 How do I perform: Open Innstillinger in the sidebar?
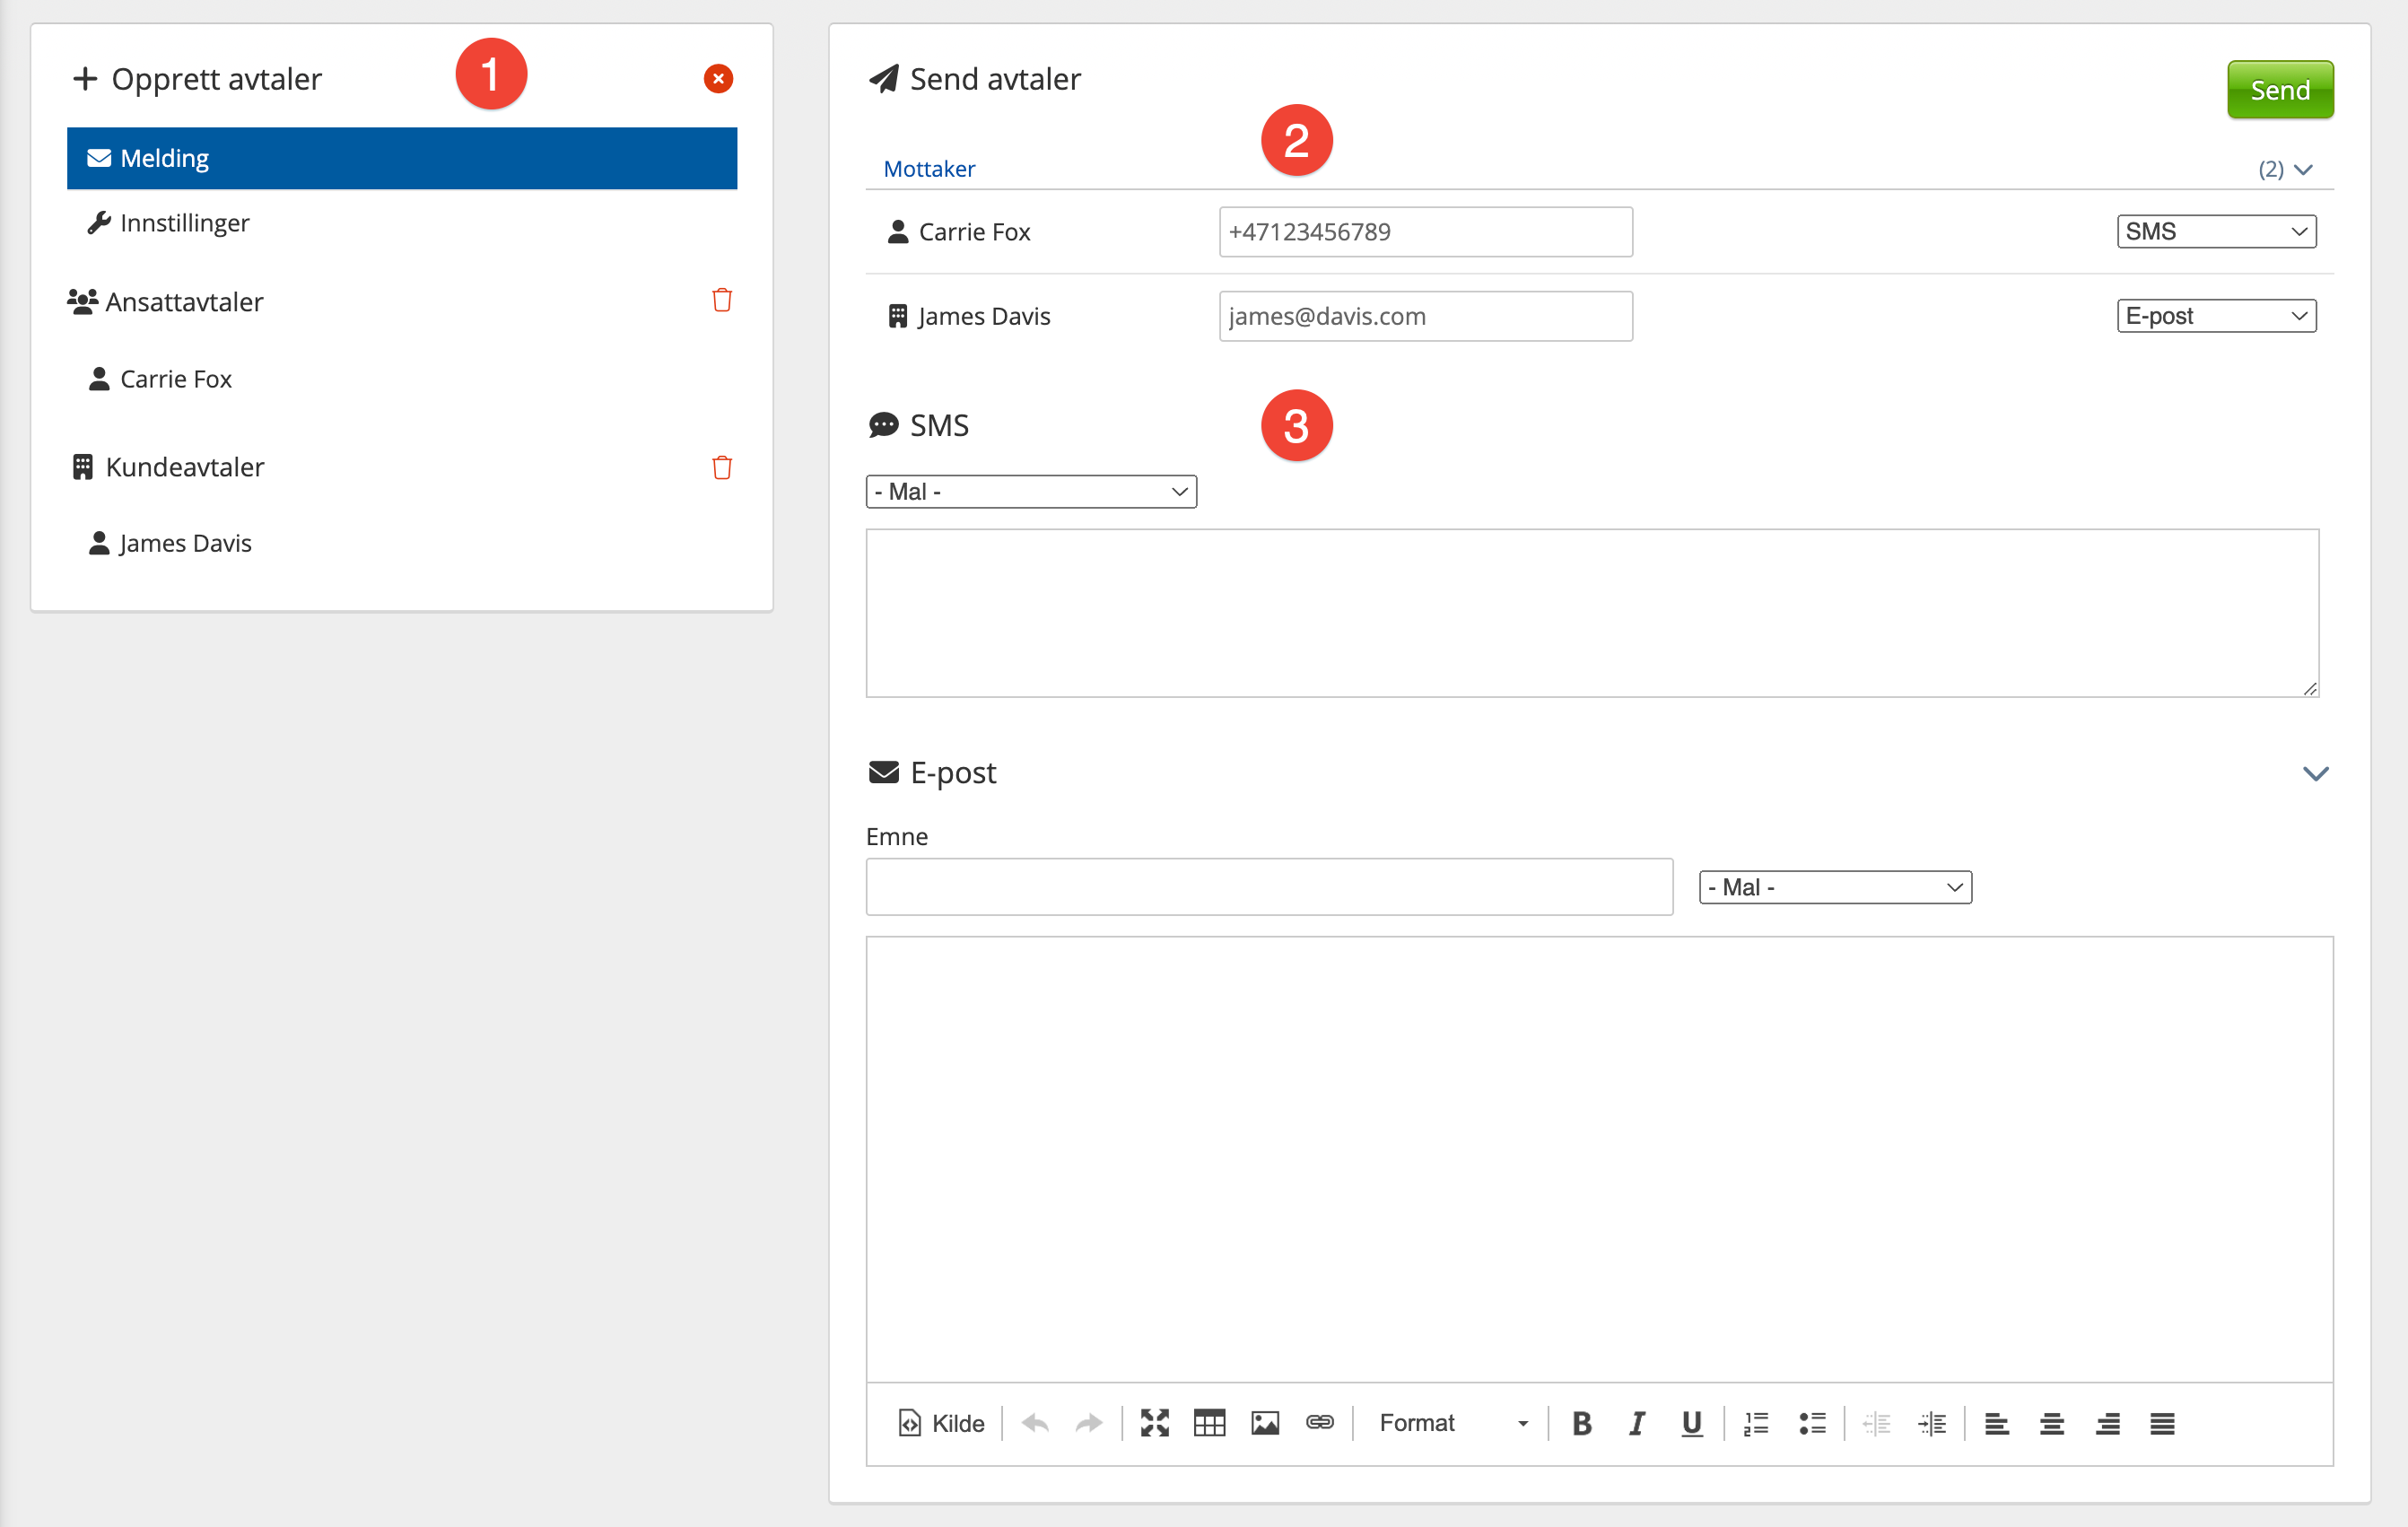click(184, 223)
